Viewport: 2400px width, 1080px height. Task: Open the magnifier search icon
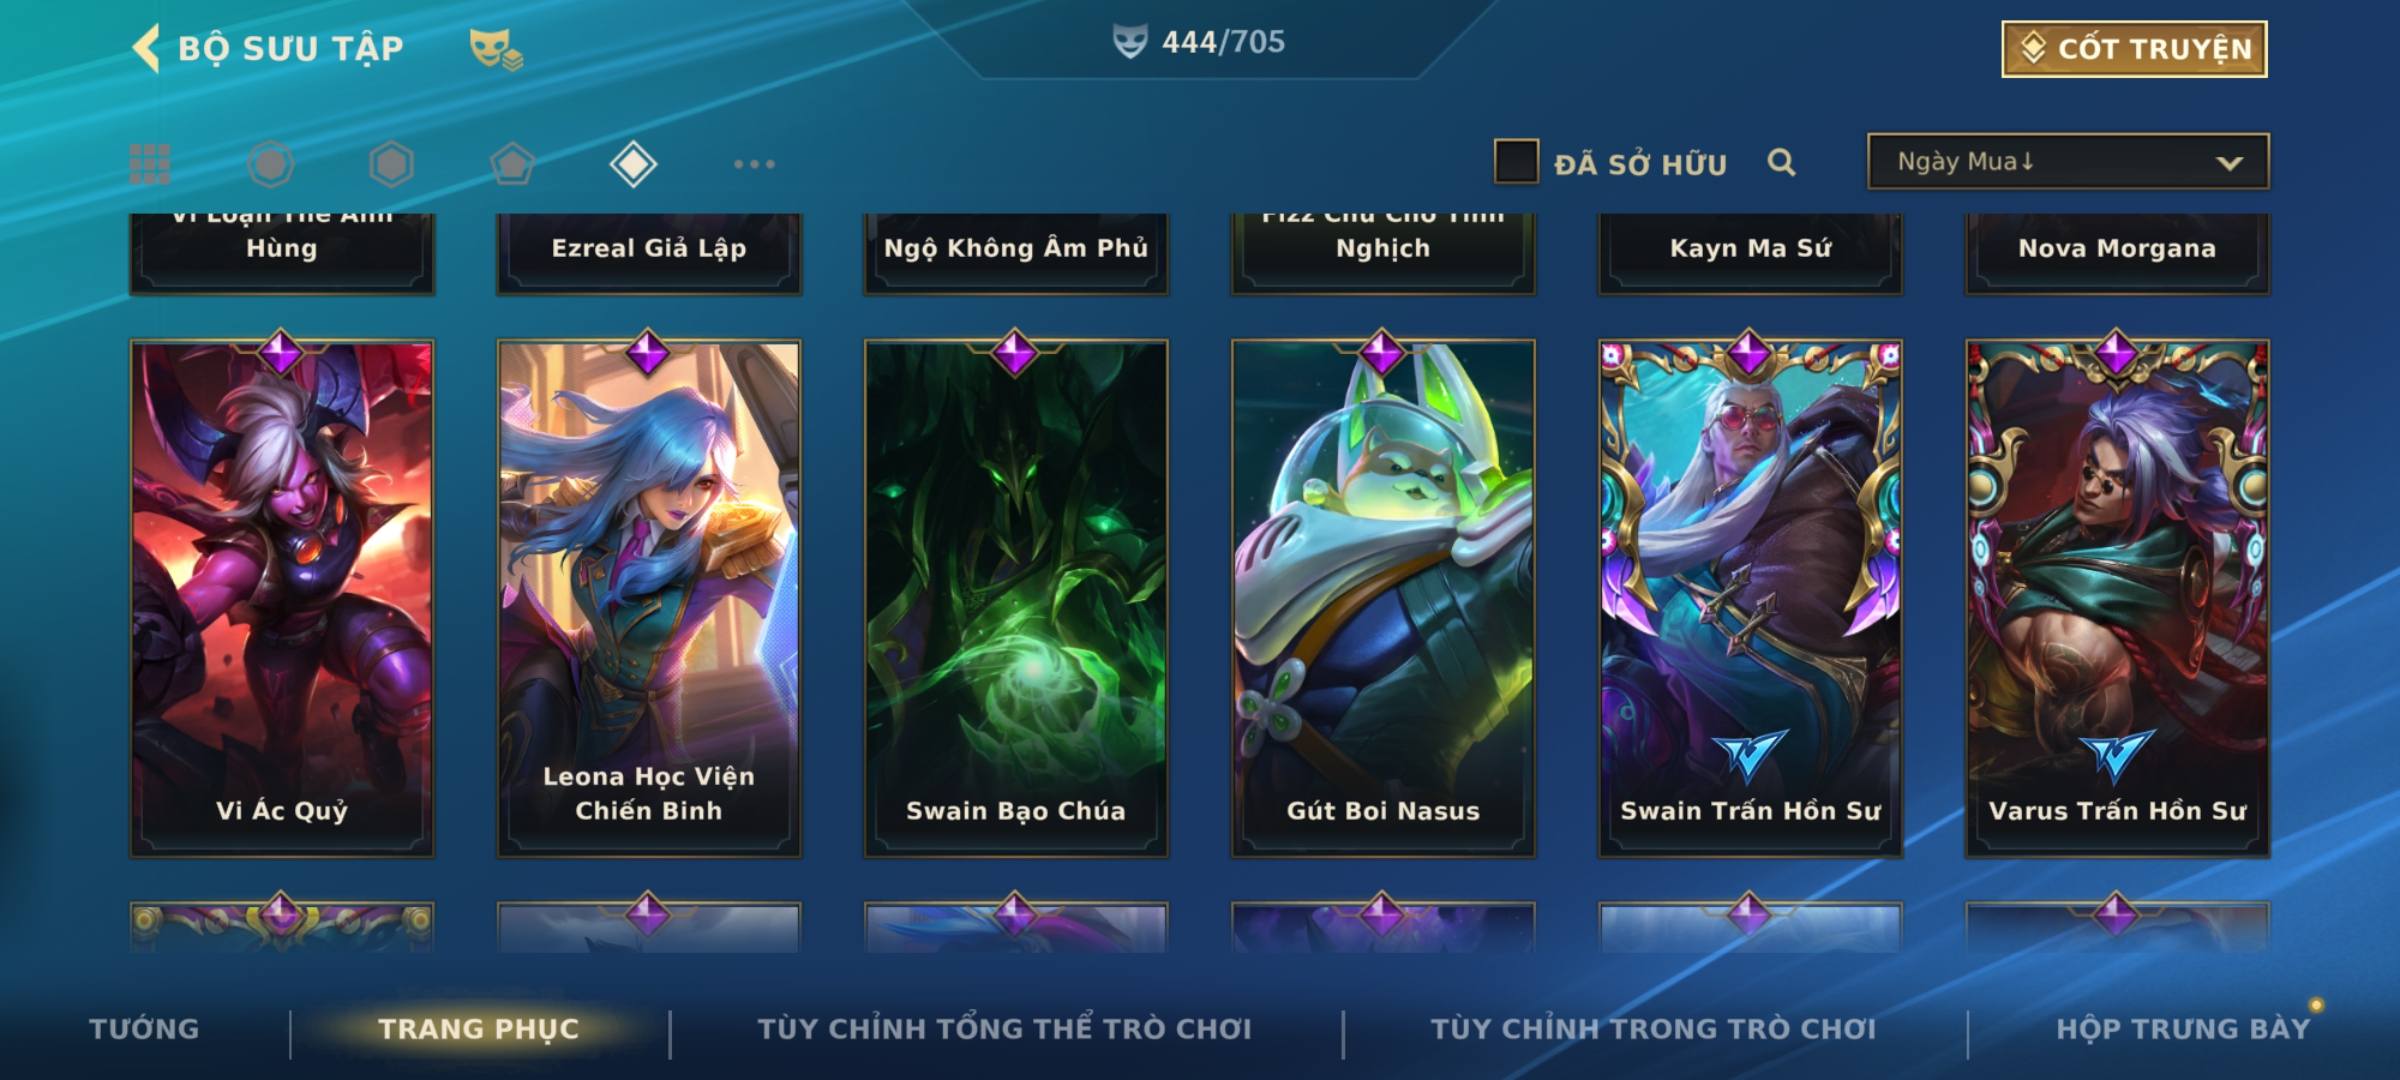pyautogui.click(x=1782, y=162)
